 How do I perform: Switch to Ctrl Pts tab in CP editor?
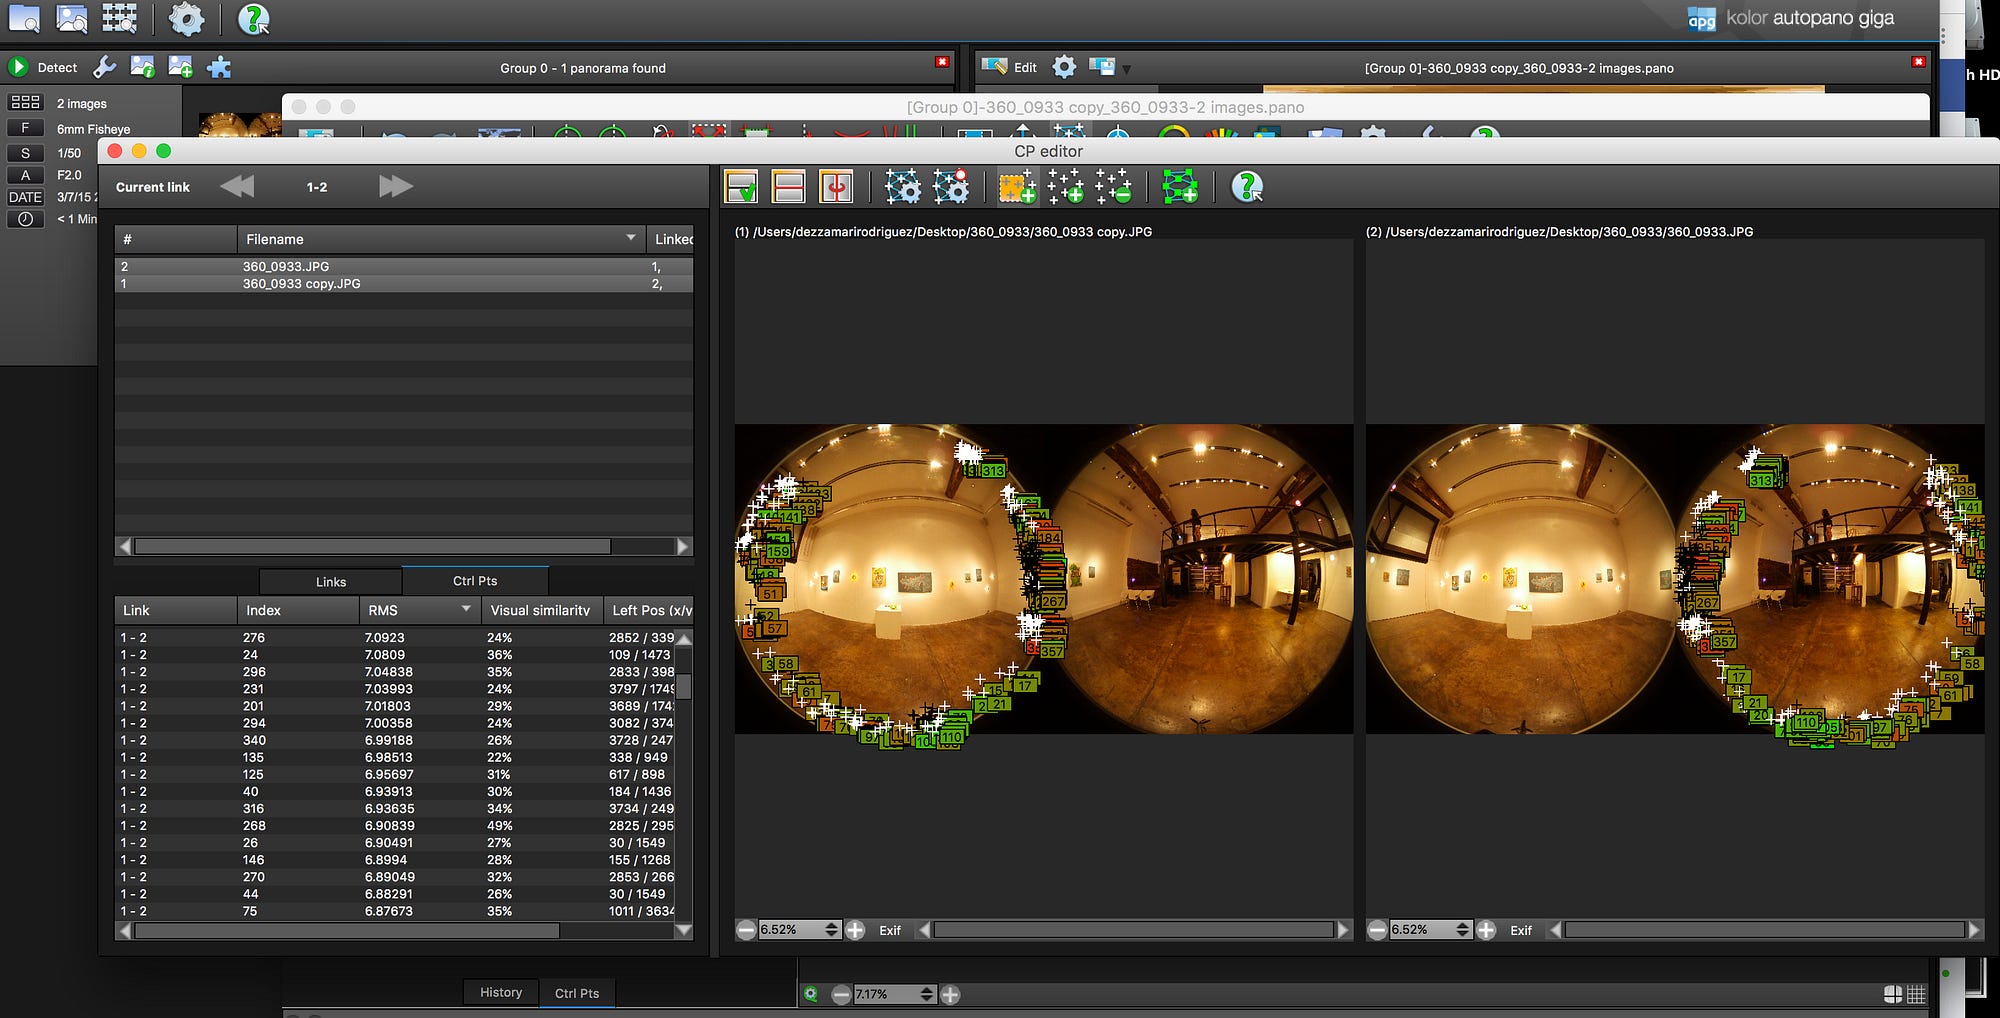(475, 580)
